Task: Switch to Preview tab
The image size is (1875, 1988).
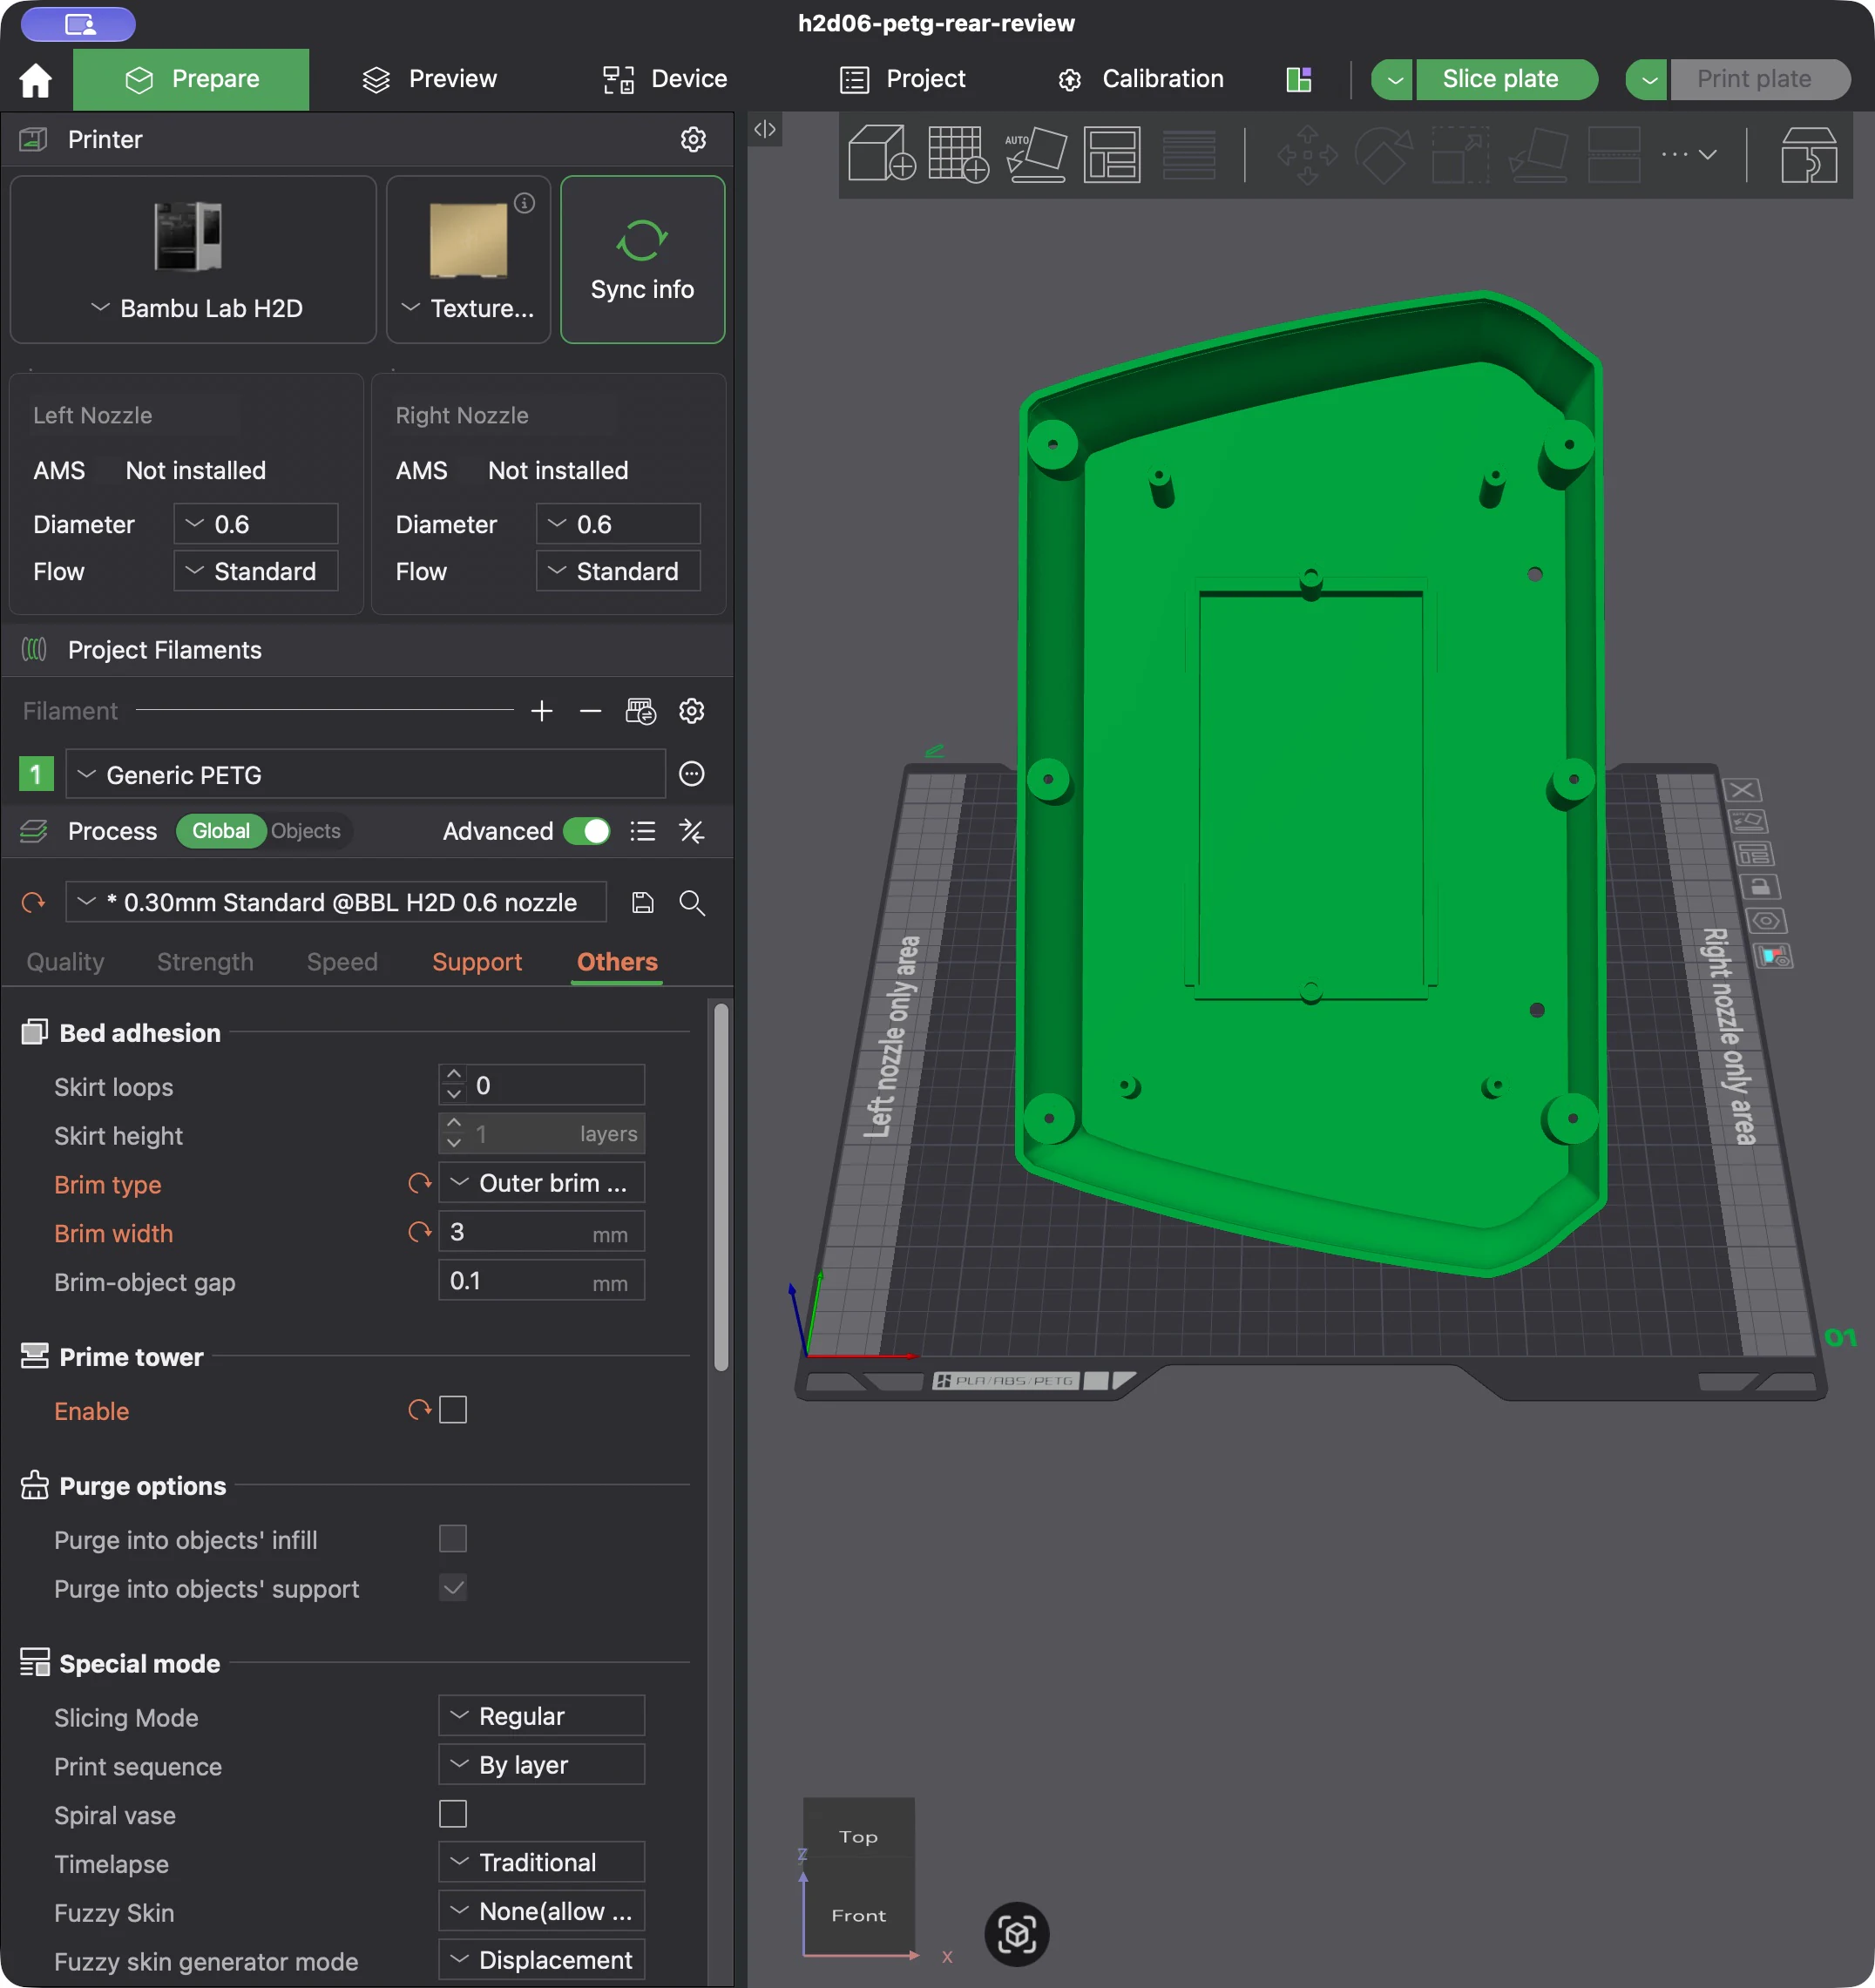Action: point(430,79)
